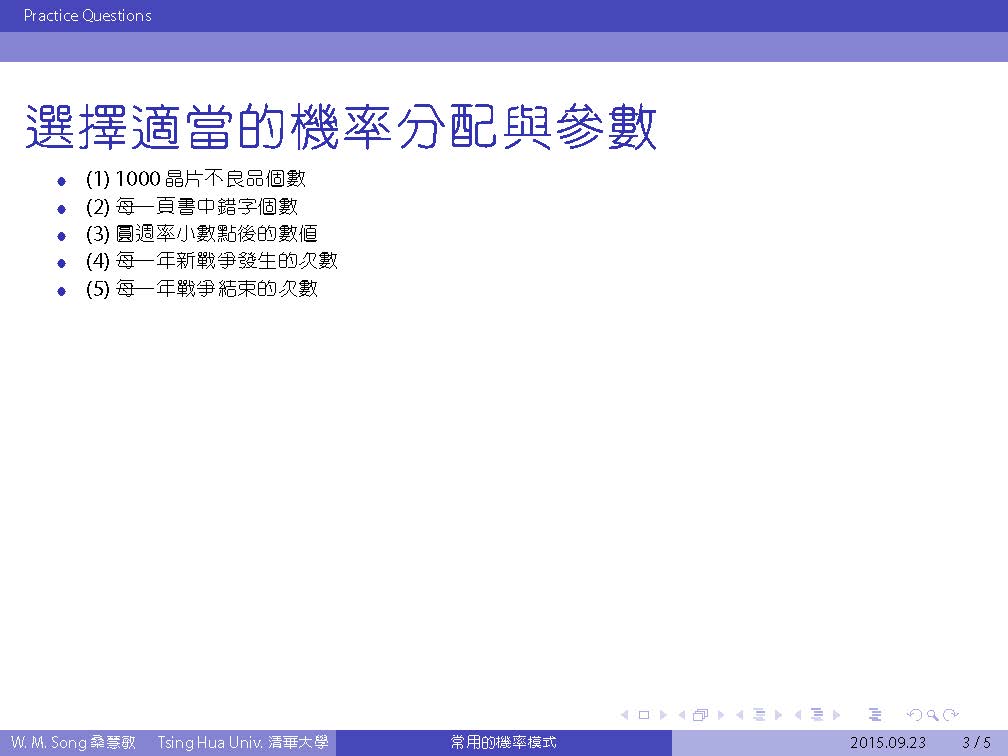The width and height of the screenshot is (1008, 756).
Task: Go to previous frame with left arrow
Action: (x=682, y=715)
